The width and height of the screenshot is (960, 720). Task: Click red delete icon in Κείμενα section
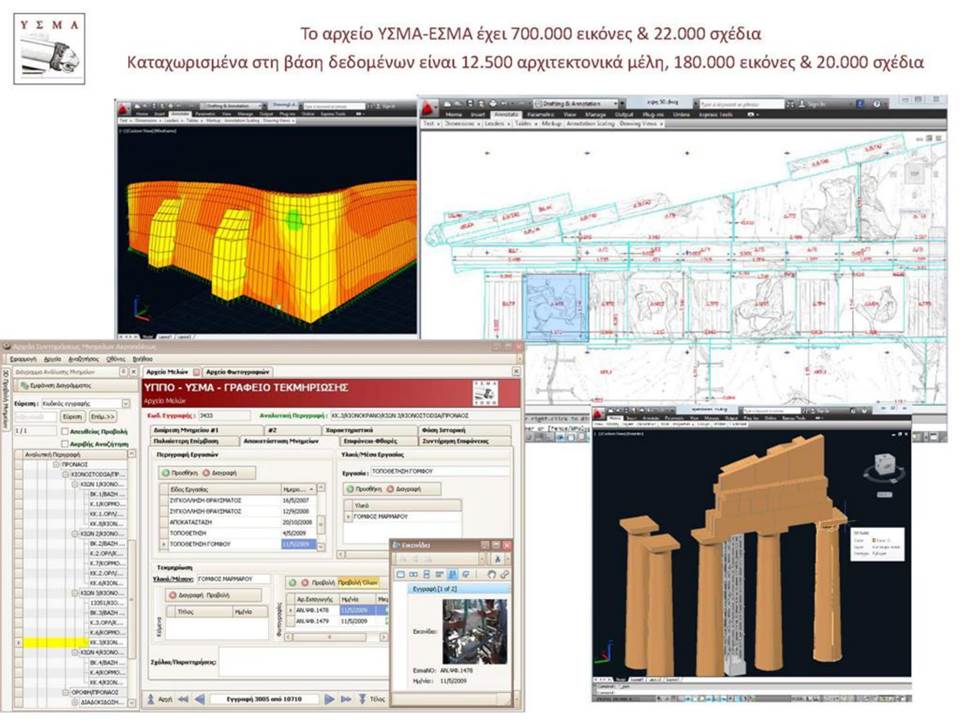click(173, 595)
